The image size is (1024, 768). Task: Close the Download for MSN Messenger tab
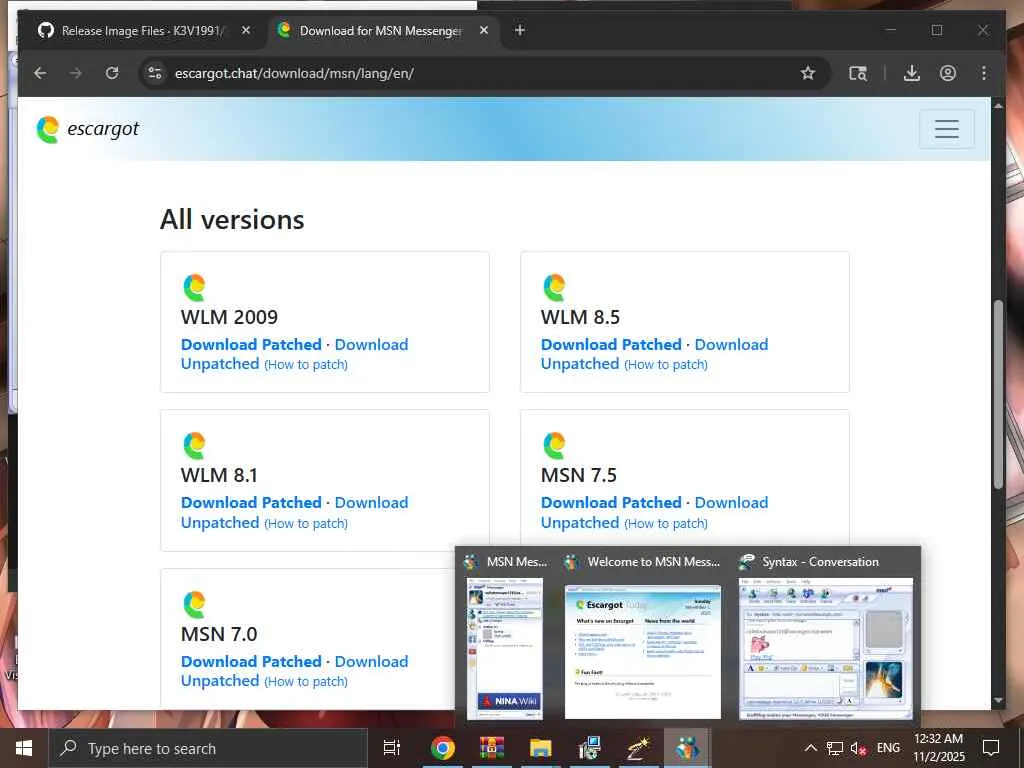click(484, 30)
